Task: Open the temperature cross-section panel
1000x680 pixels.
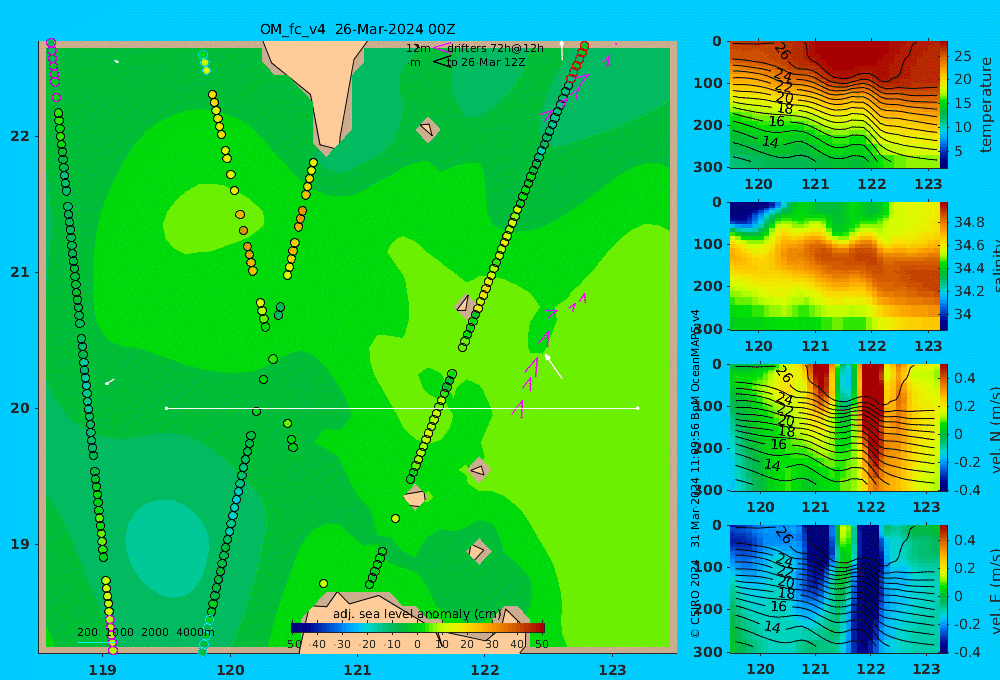Action: pyautogui.click(x=834, y=105)
